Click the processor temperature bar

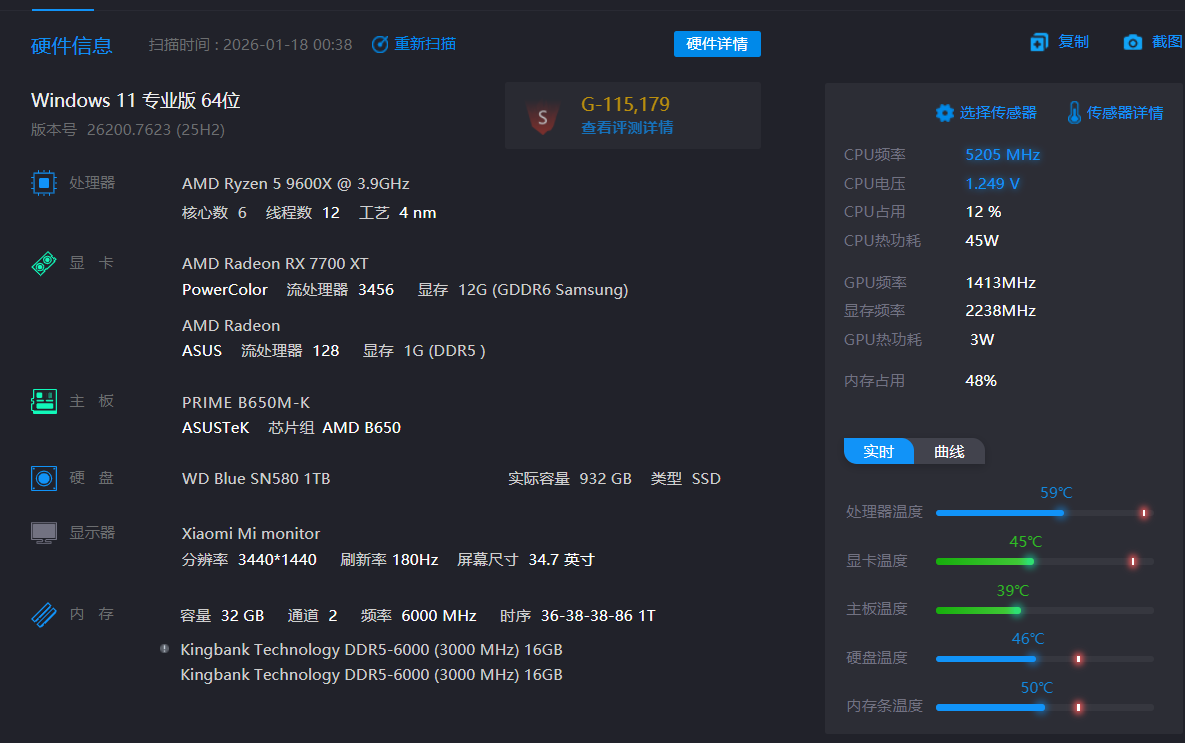pyautogui.click(x=1000, y=513)
